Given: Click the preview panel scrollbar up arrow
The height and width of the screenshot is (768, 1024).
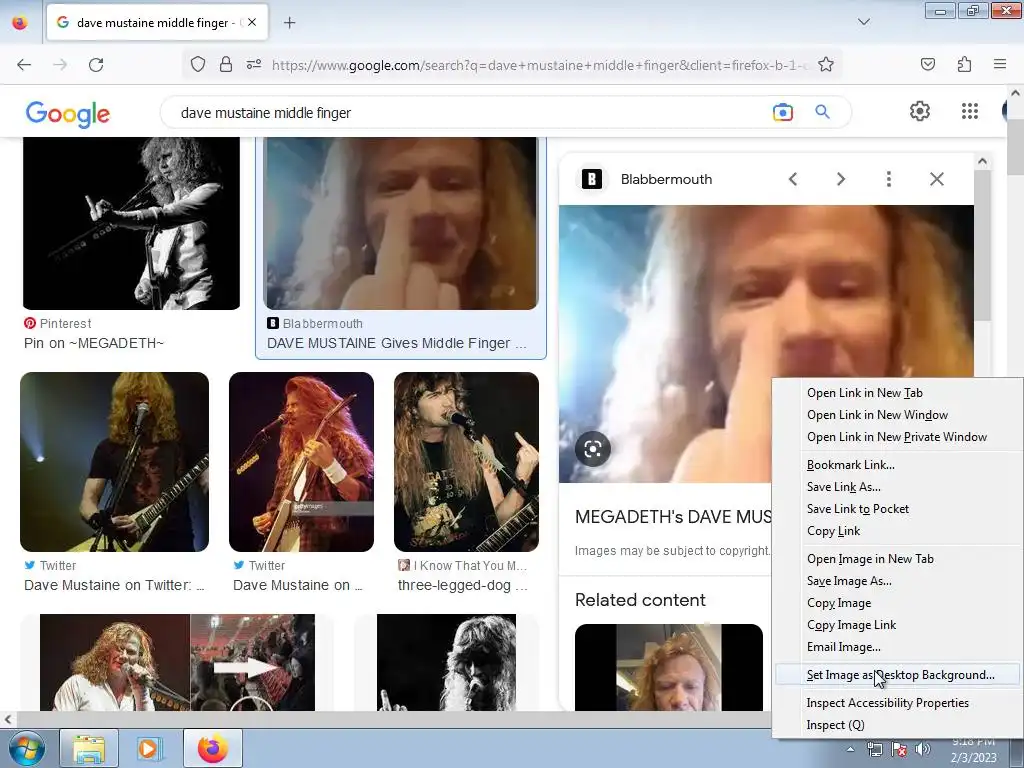Looking at the screenshot, I should point(982,161).
